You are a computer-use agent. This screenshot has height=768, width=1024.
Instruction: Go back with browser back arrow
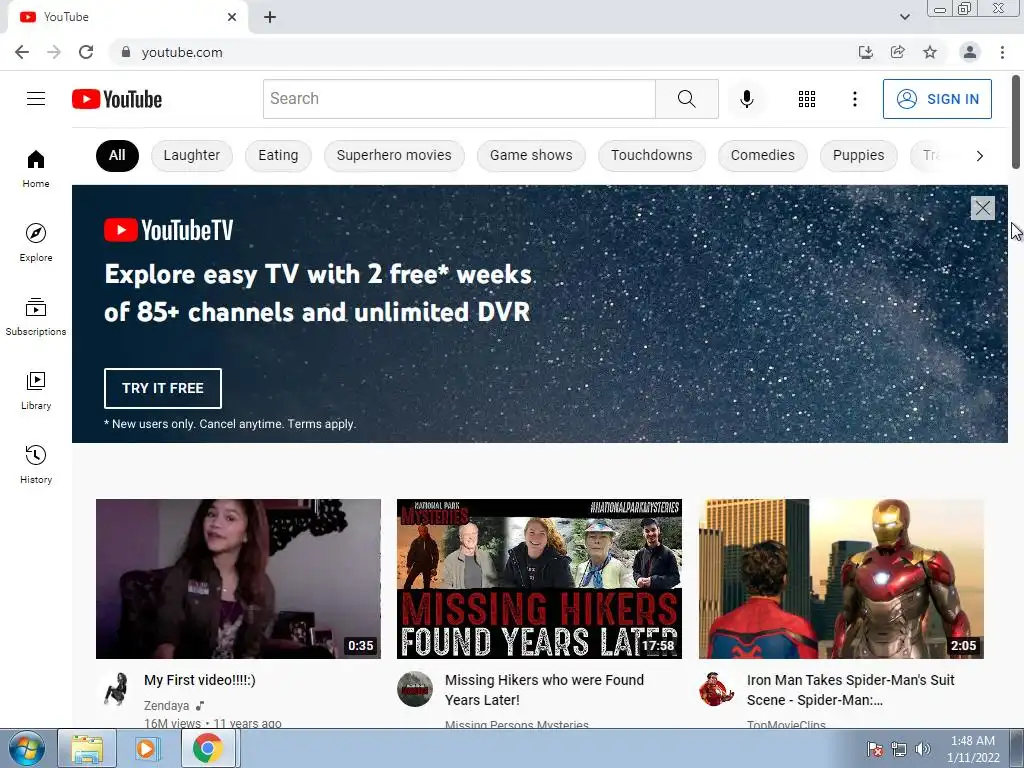[x=22, y=52]
